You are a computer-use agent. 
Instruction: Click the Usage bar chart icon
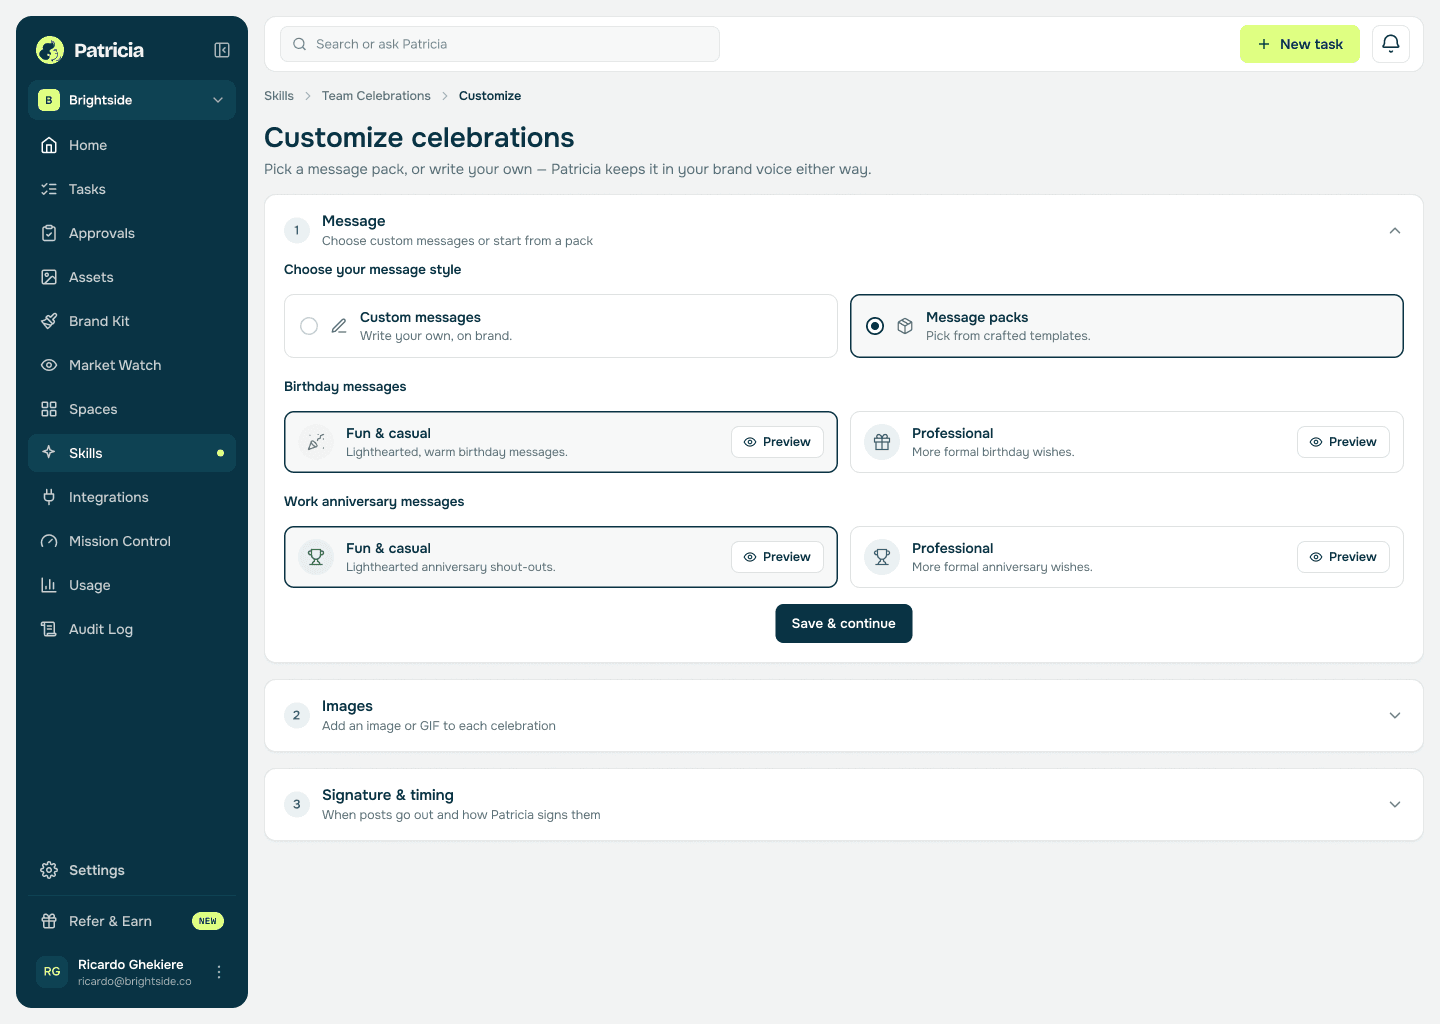click(x=49, y=585)
